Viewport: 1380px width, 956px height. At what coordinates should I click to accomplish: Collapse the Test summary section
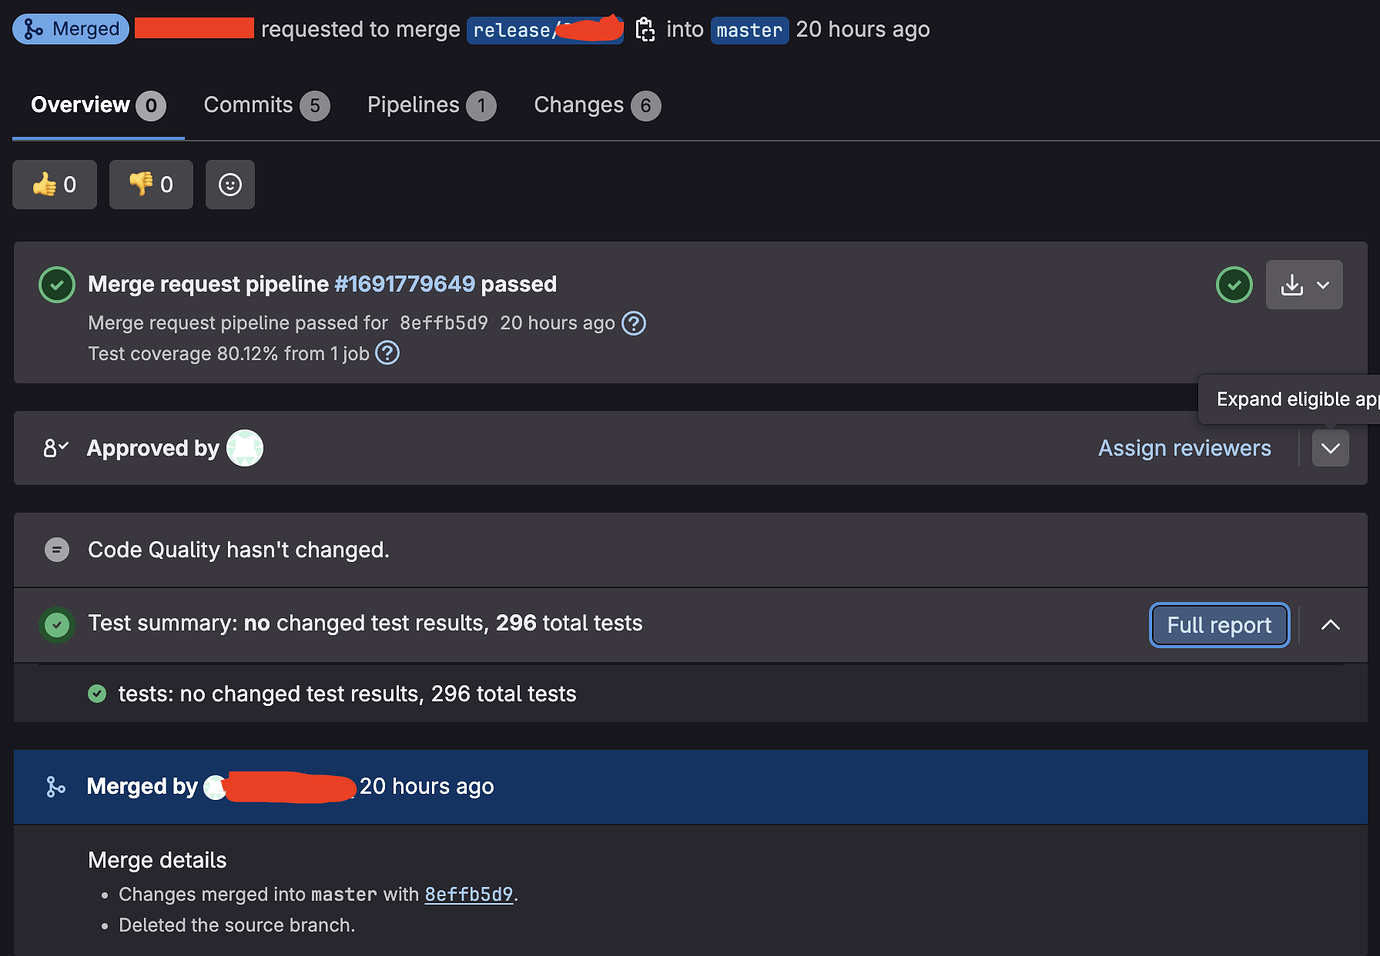pyautogui.click(x=1330, y=624)
